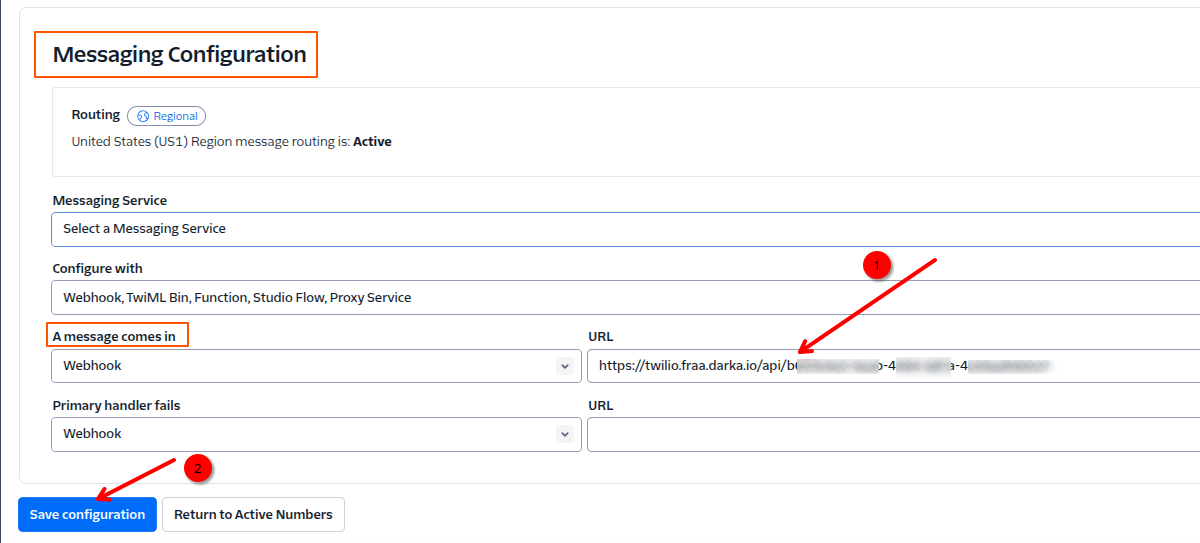Viewport: 1200px width, 543px height.
Task: Click chevron arrow on 'A message comes in' dropdown
Action: tap(564, 366)
